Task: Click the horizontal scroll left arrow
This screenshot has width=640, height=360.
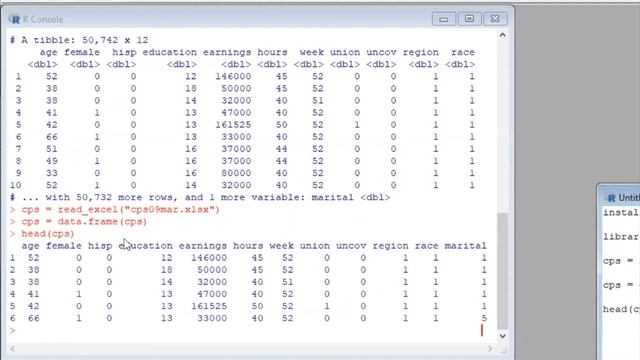Action: 12,349
